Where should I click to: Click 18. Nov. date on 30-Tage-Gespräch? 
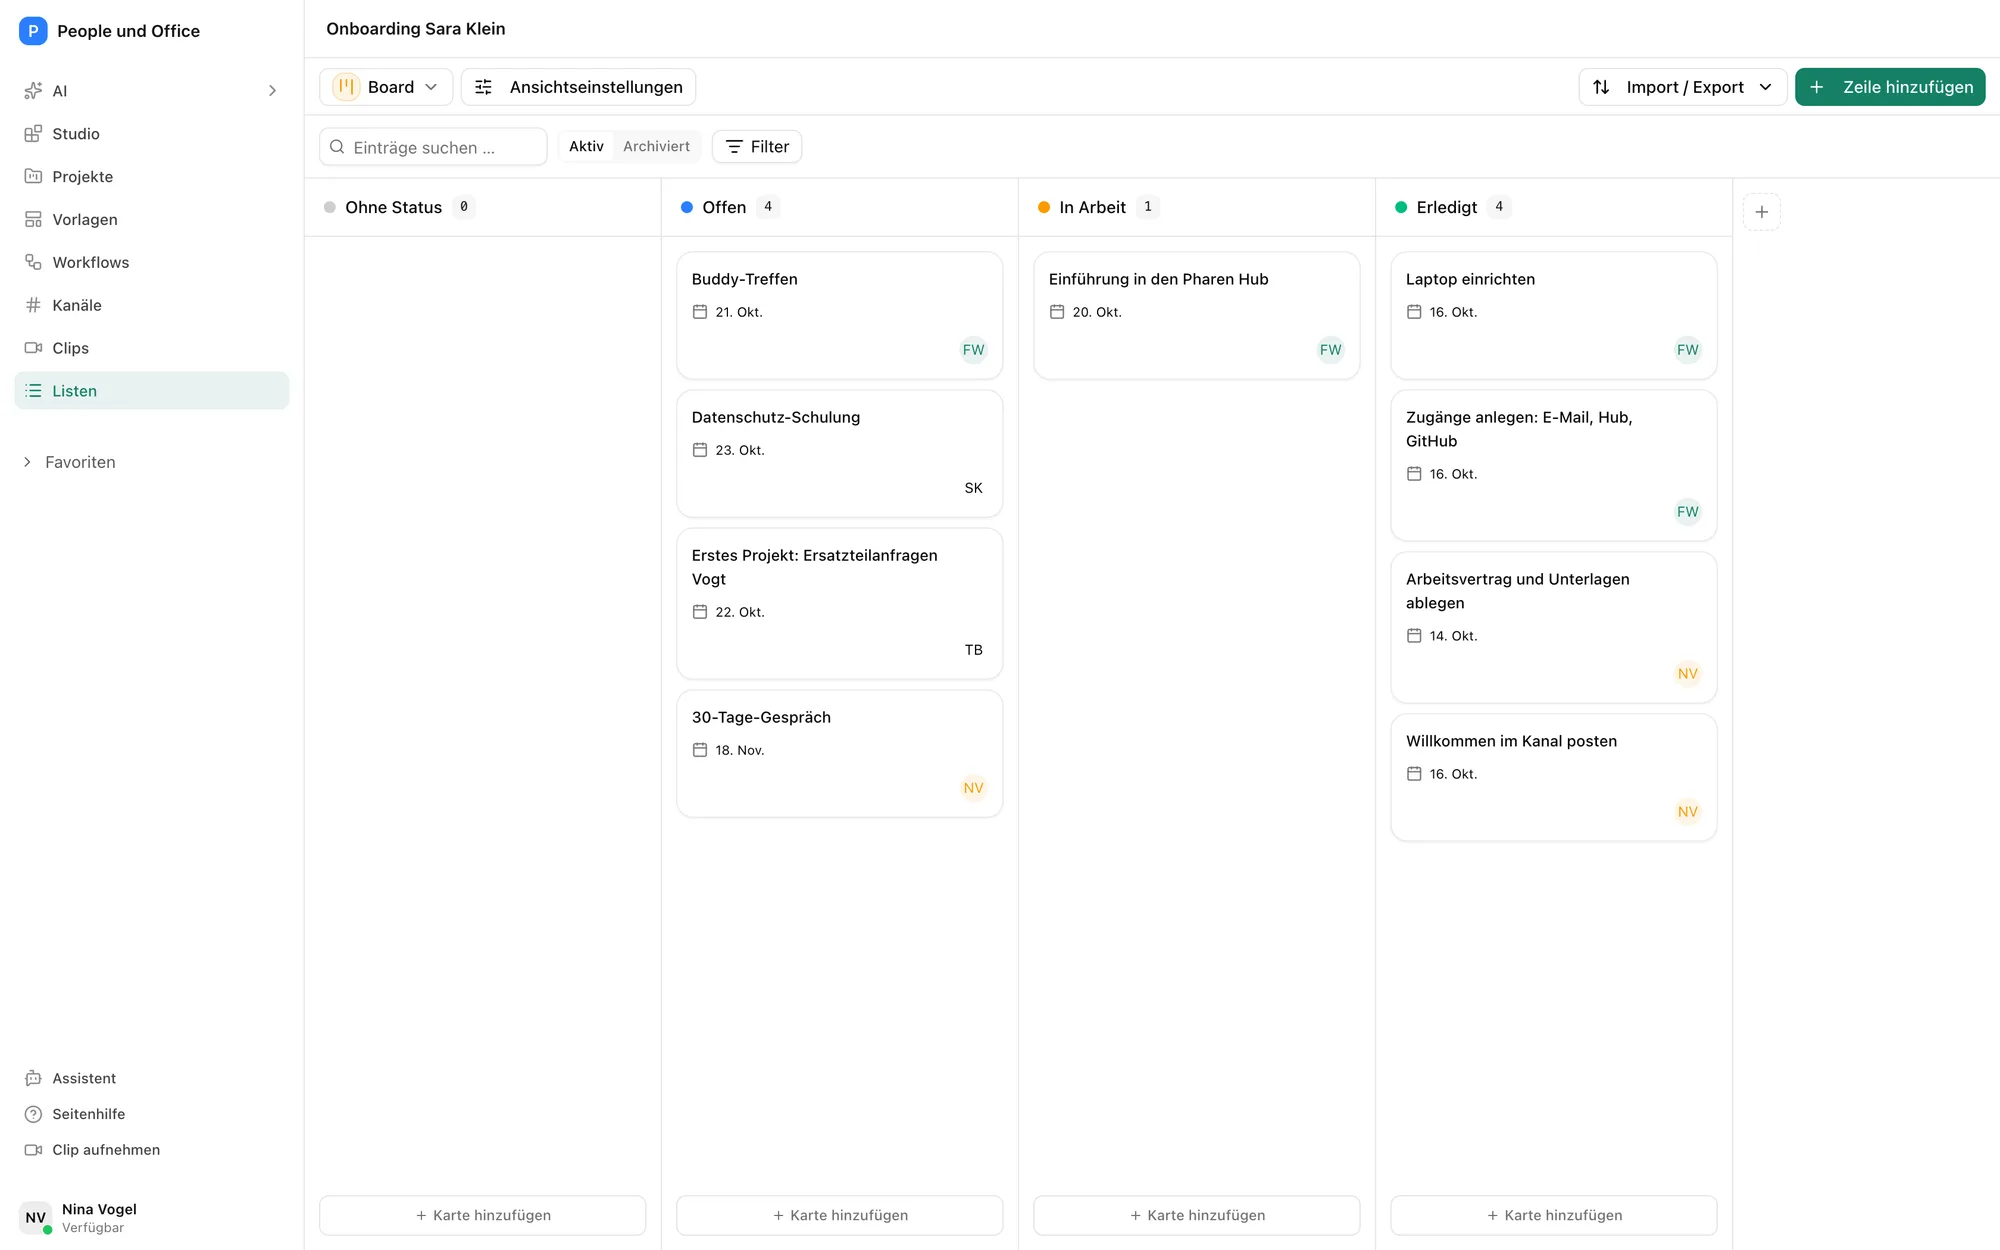pos(740,750)
